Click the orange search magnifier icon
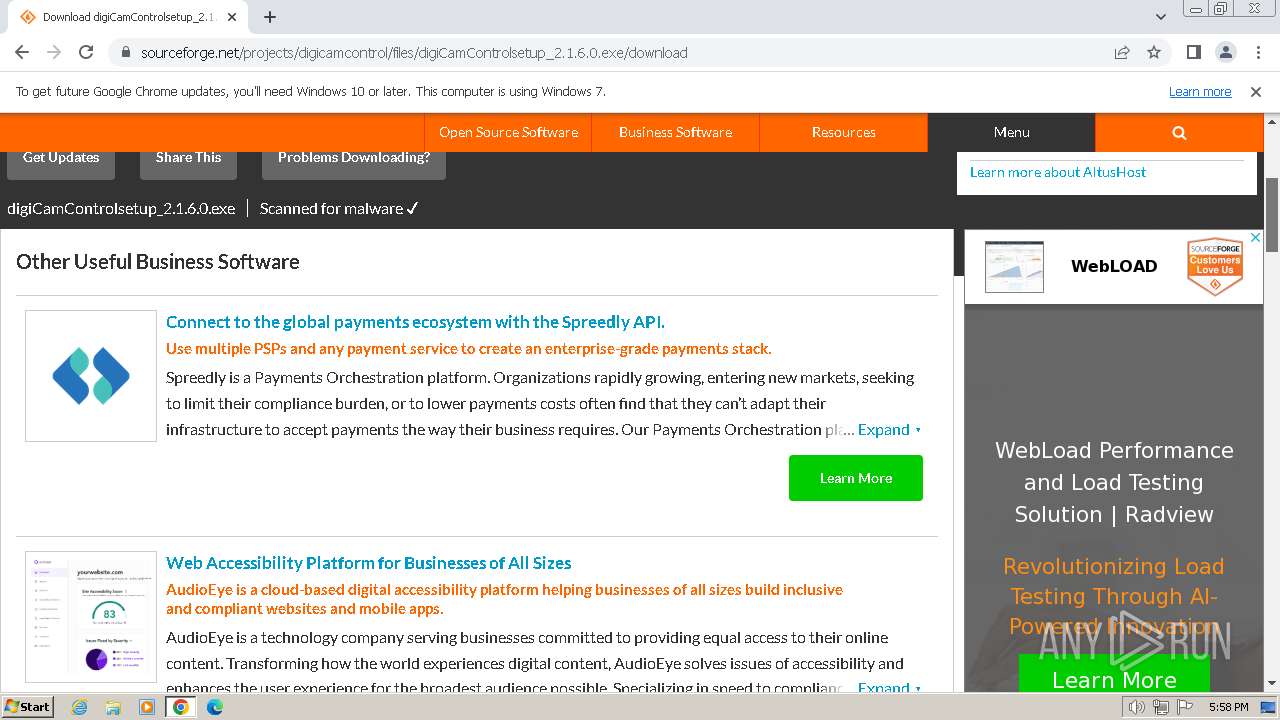 tap(1179, 132)
